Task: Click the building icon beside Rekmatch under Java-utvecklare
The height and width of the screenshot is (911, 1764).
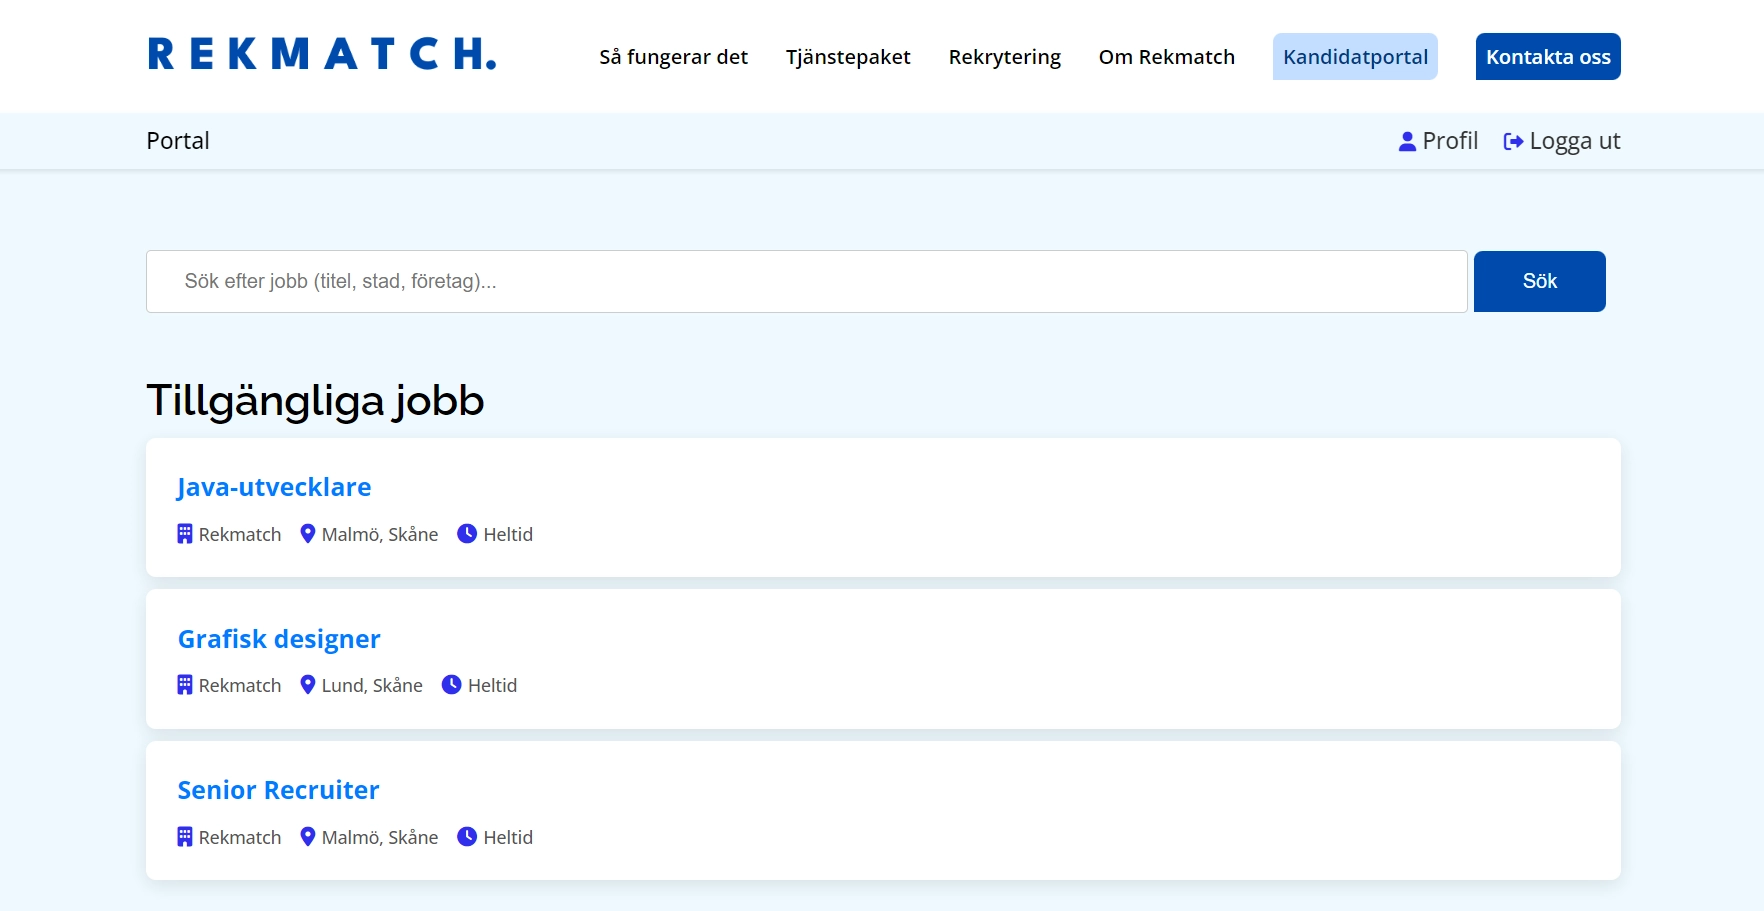Action: [x=184, y=533]
